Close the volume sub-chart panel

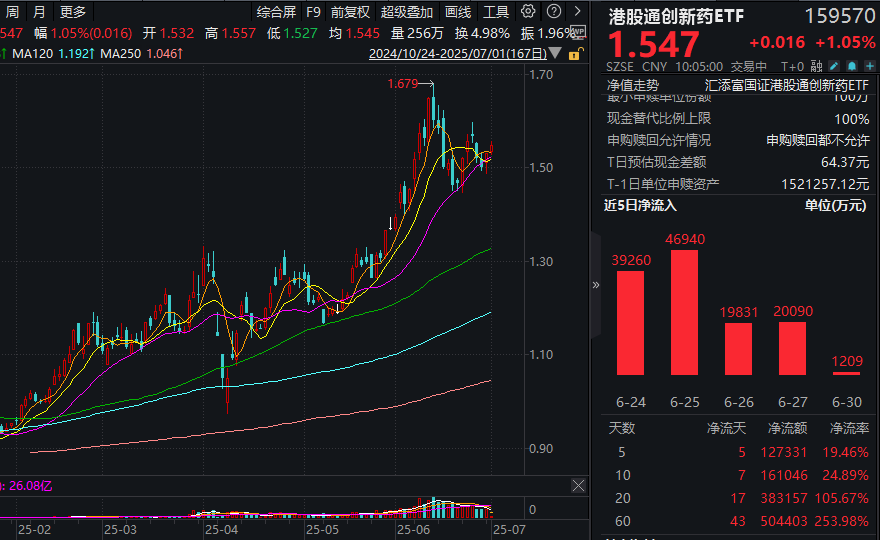(578, 485)
